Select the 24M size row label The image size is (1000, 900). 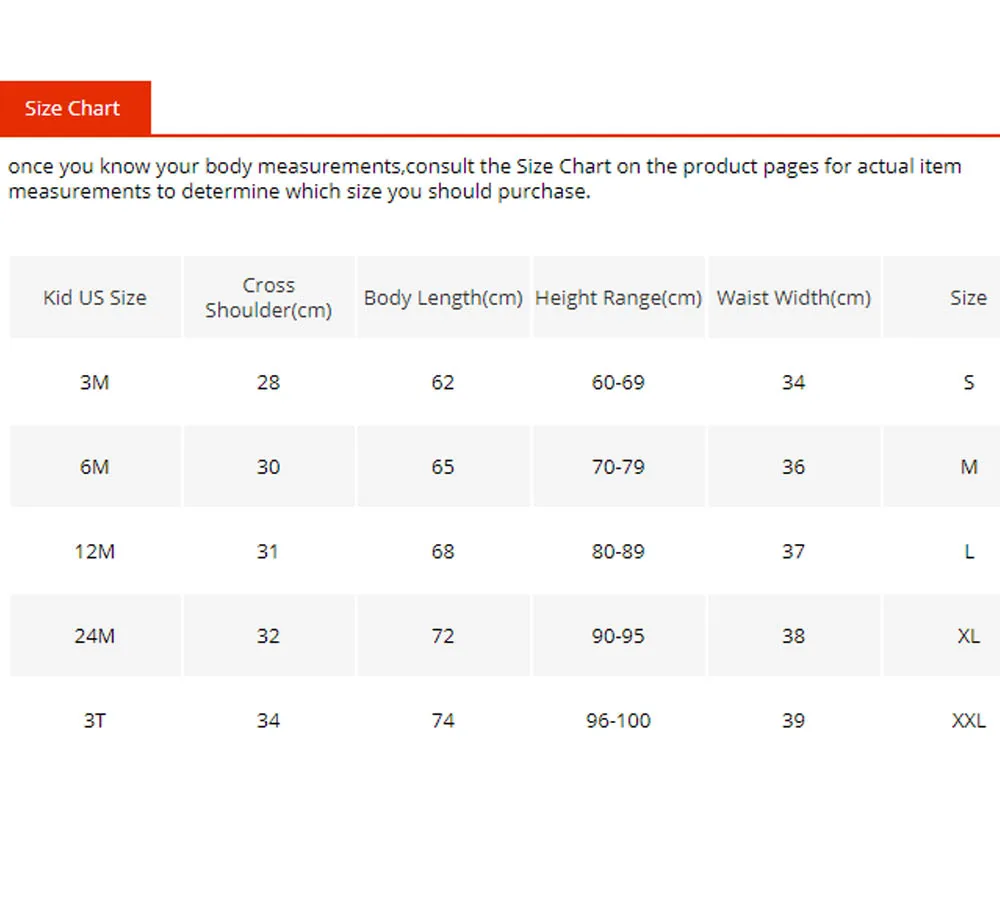pyautogui.click(x=95, y=636)
